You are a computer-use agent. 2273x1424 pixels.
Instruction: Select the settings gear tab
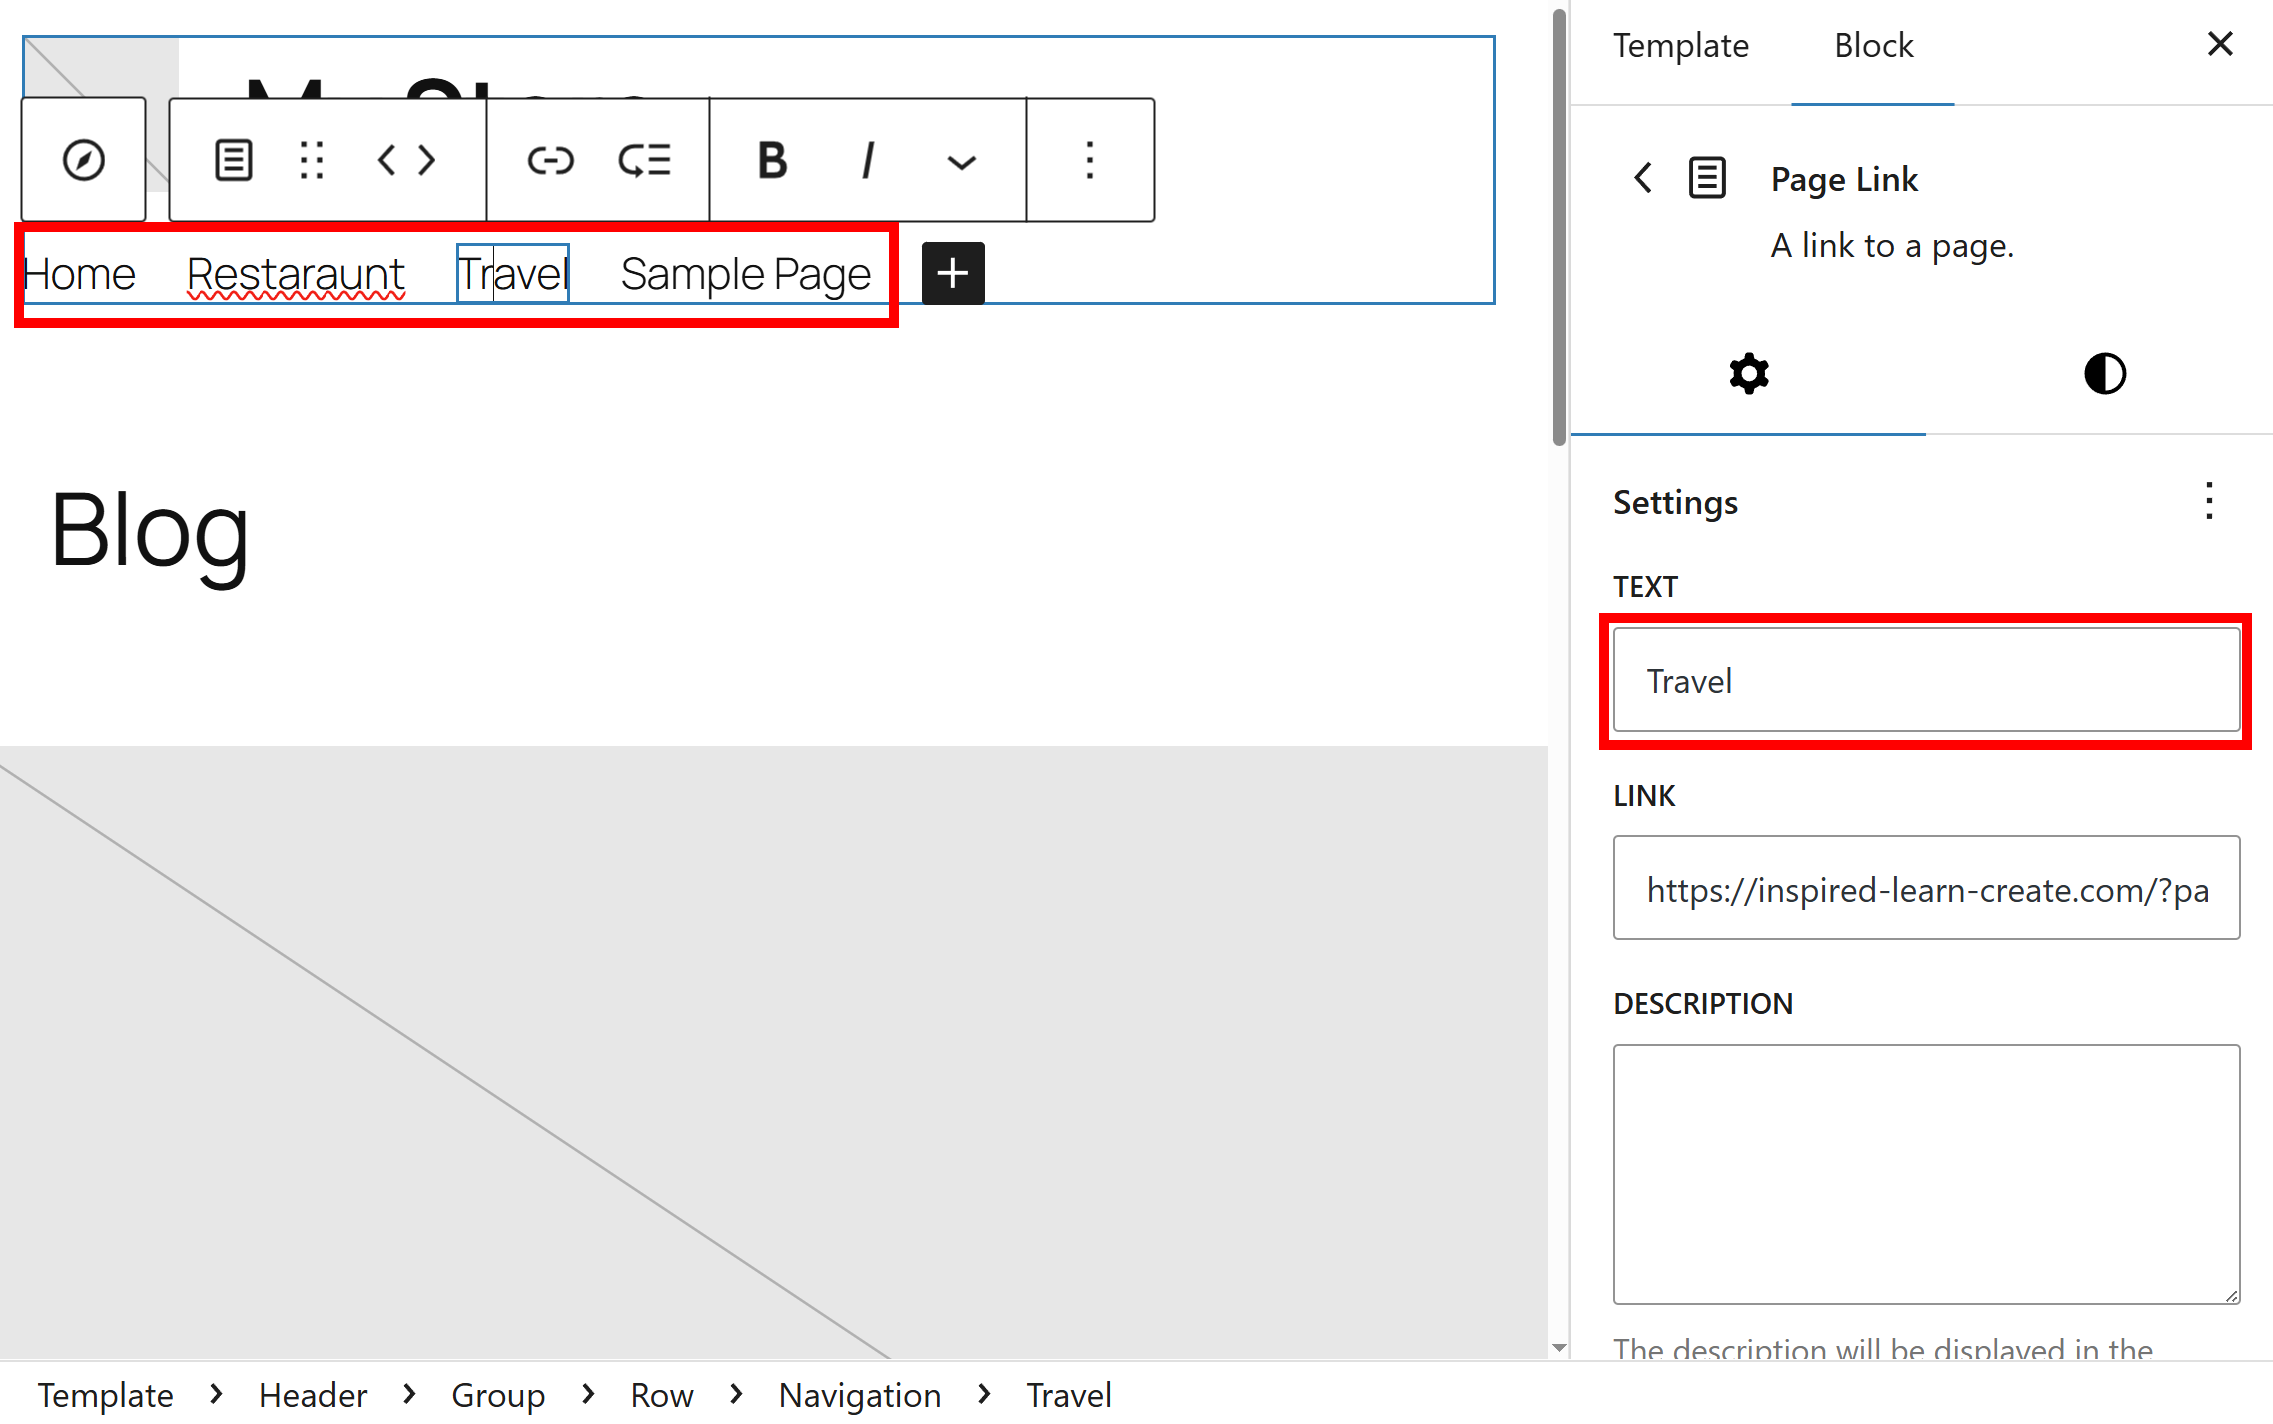1748,374
